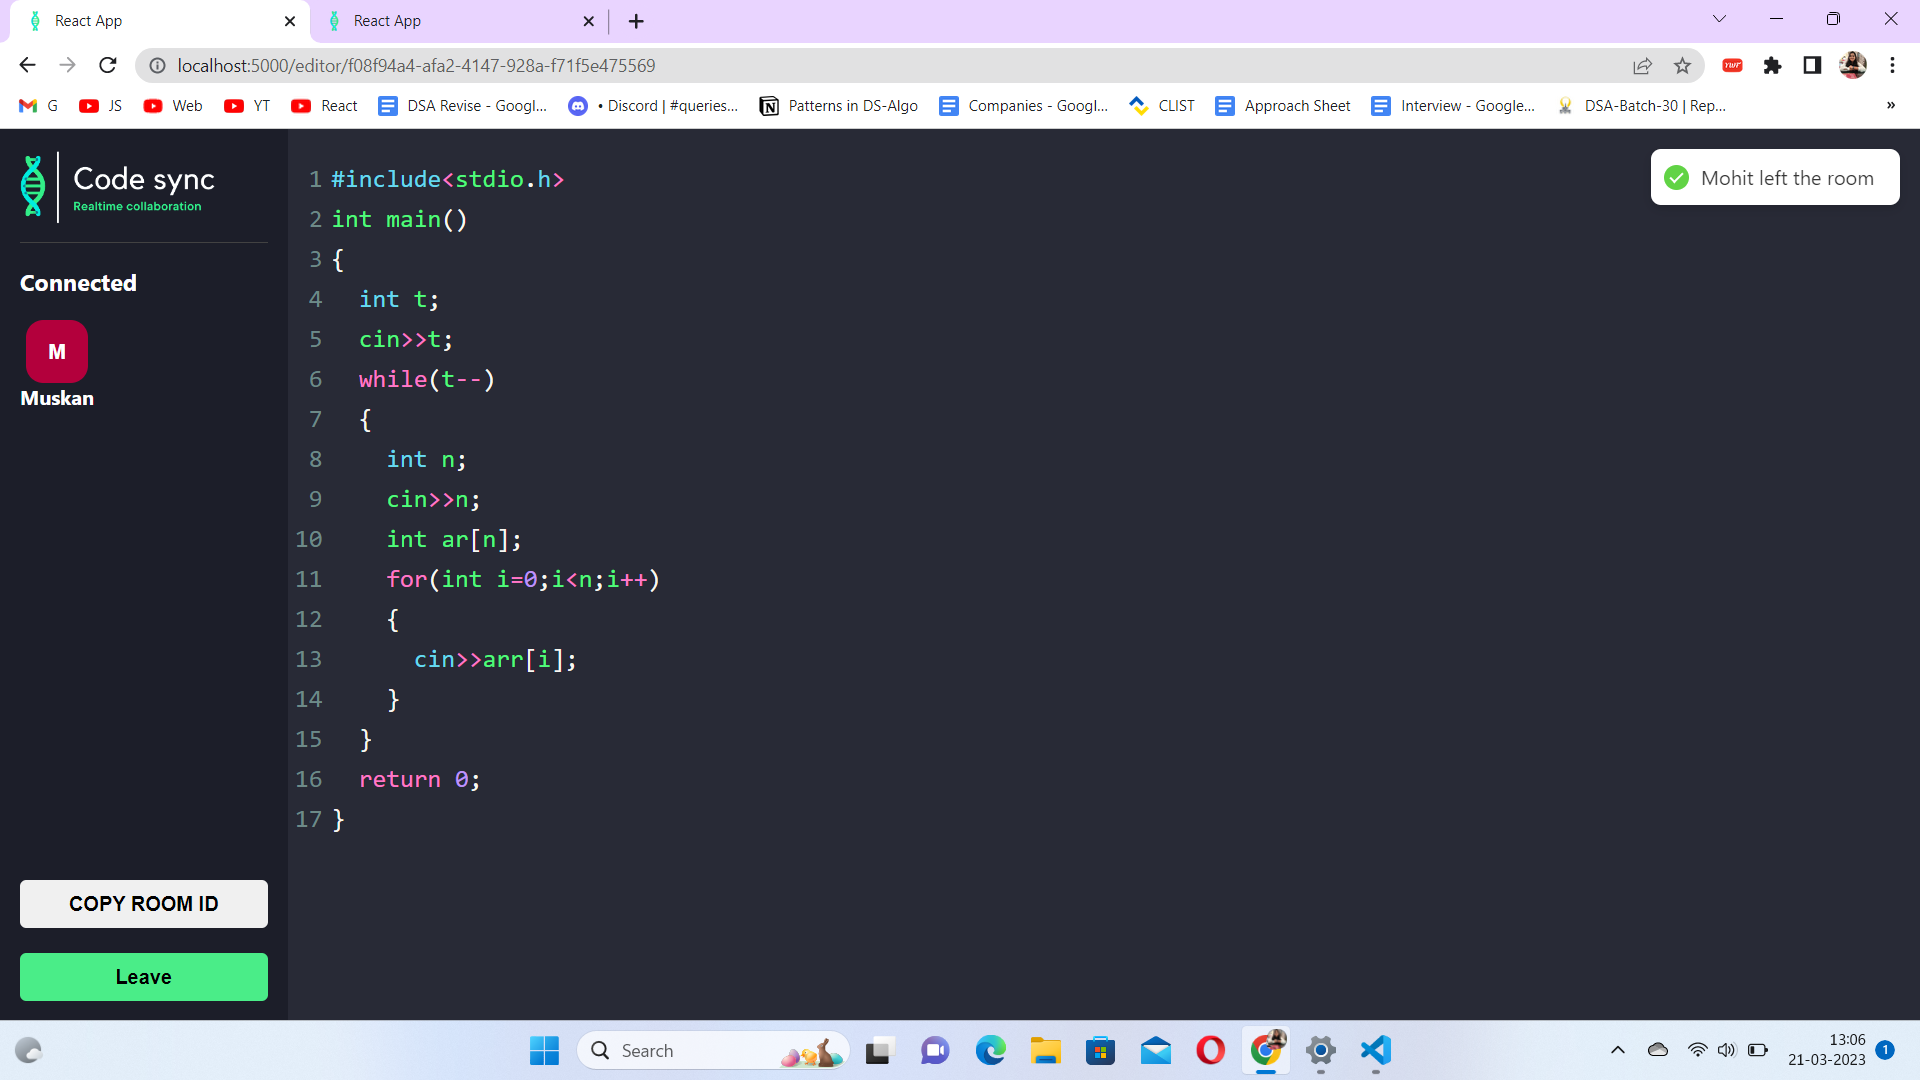This screenshot has width=1920, height=1080.
Task: Select Muskan's avatar in the sidebar
Action: pyautogui.click(x=56, y=352)
